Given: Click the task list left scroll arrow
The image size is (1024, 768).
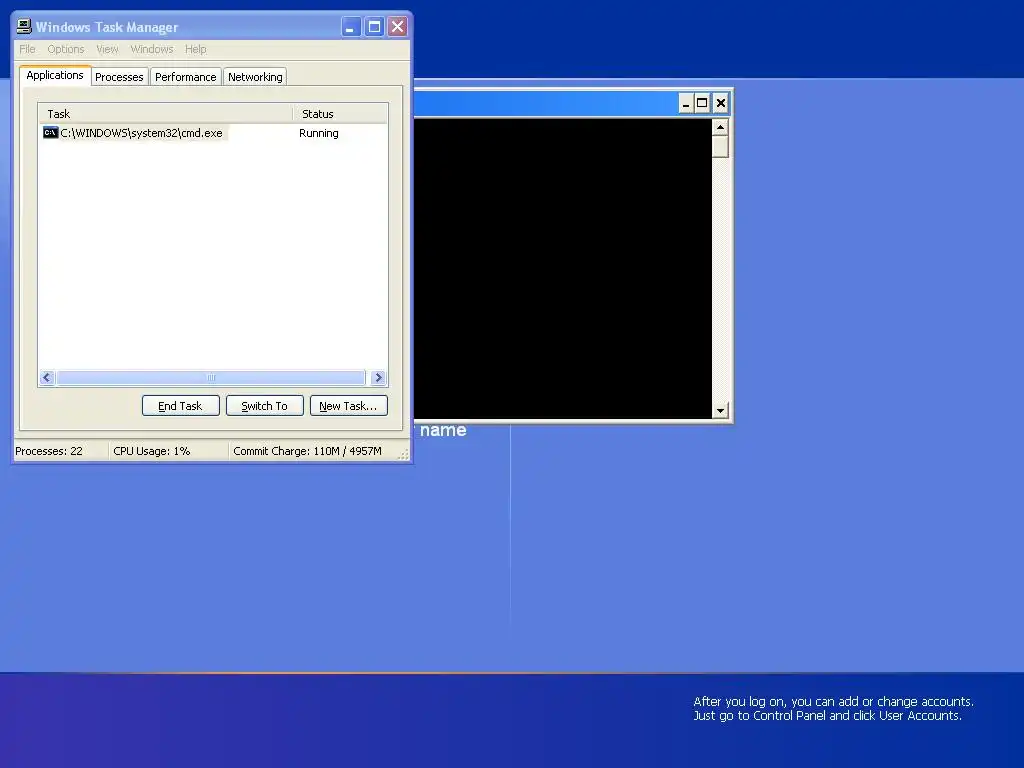Looking at the screenshot, I should click(47, 377).
